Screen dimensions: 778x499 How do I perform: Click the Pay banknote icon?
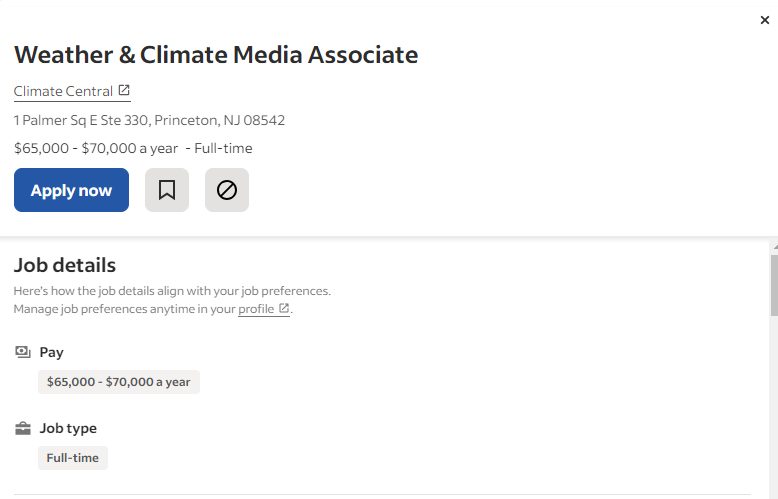click(x=23, y=352)
